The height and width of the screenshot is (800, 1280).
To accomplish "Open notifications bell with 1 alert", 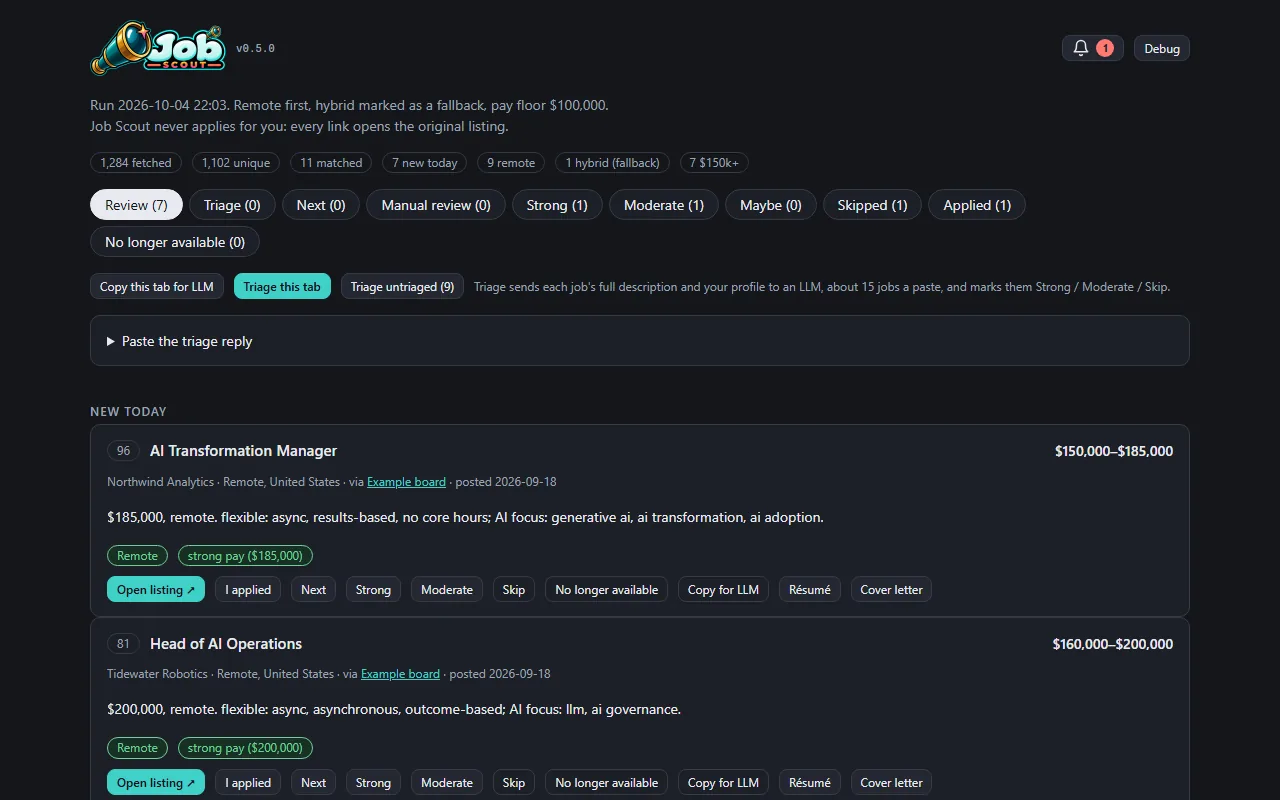I will 1092,48.
